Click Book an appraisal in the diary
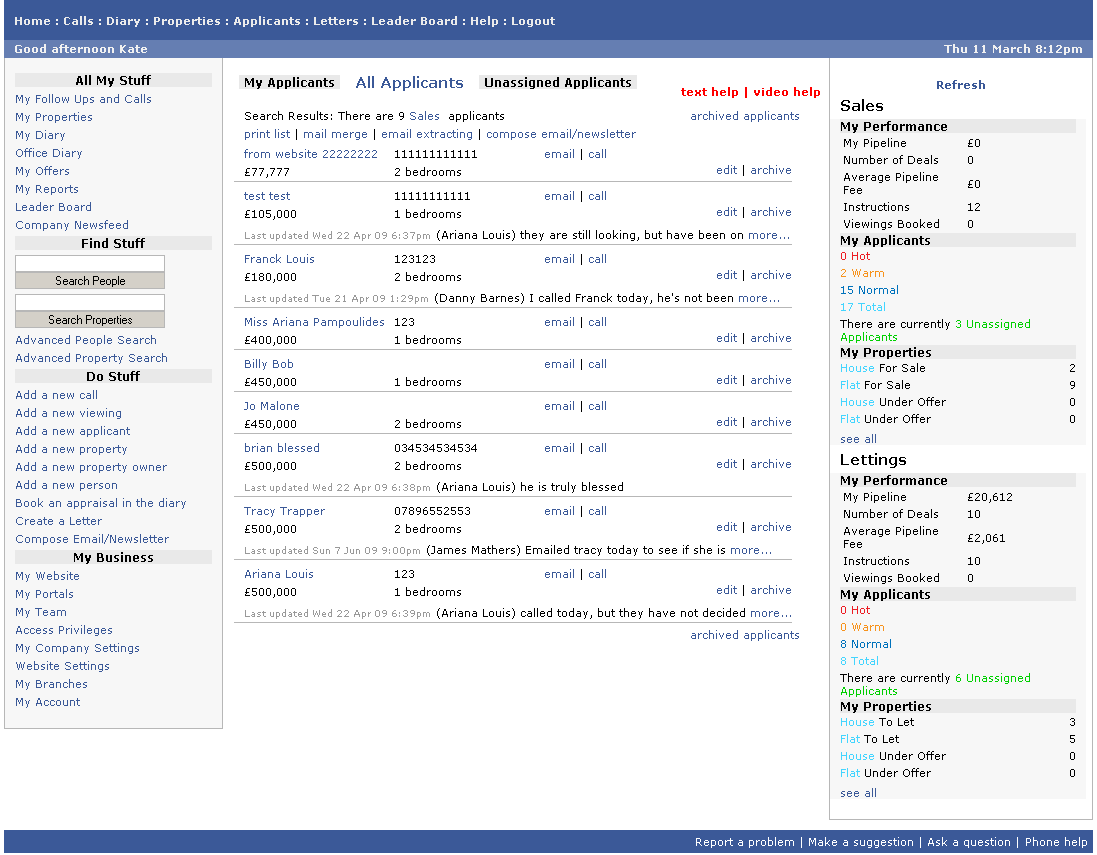Screen dimensions: 1097x855 (101, 503)
